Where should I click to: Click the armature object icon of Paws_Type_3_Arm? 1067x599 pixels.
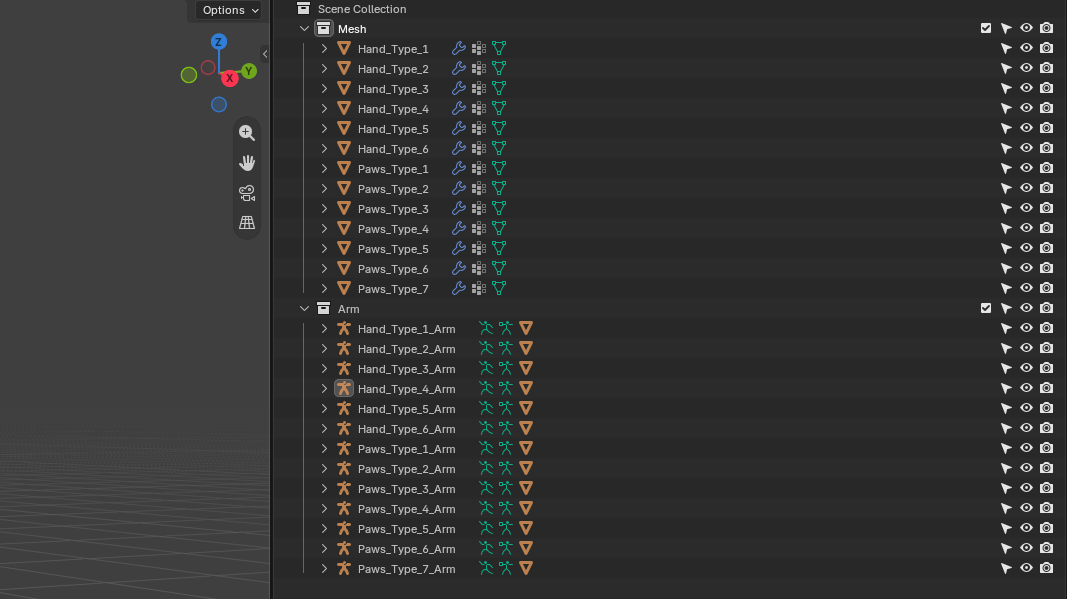click(344, 489)
